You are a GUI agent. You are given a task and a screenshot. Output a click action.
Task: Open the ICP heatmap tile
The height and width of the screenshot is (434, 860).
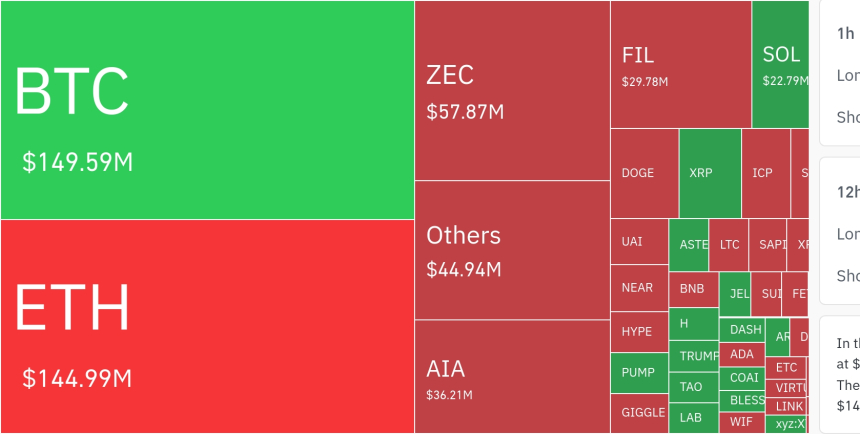click(765, 173)
